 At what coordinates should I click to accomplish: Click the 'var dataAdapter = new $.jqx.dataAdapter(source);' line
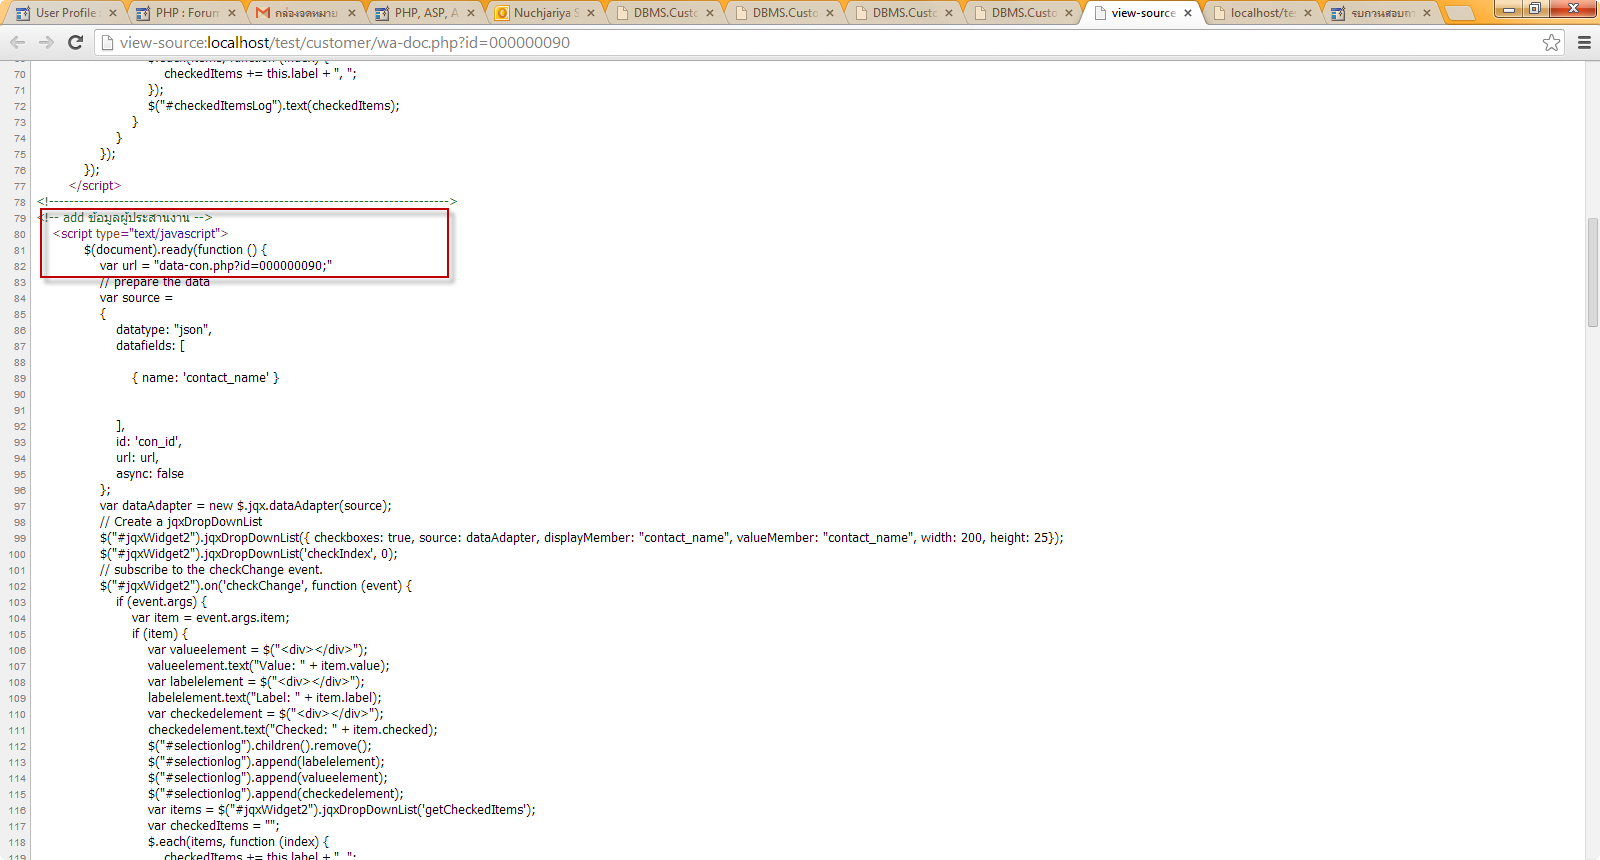click(246, 506)
